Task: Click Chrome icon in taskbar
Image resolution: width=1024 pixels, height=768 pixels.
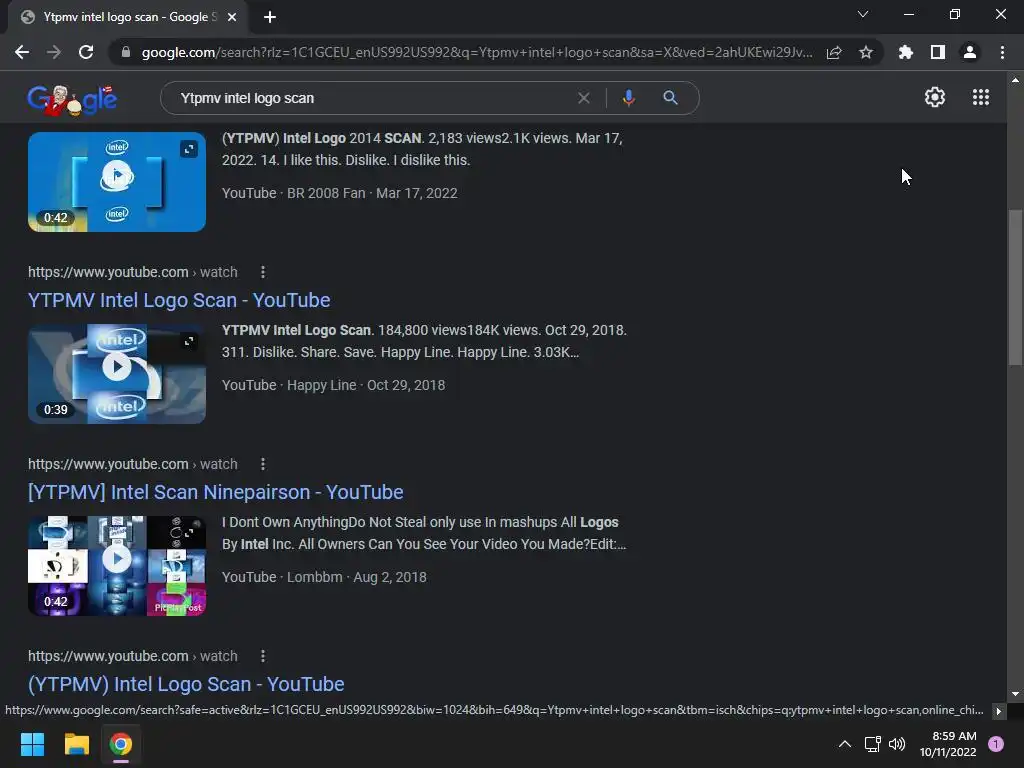Action: 121,744
